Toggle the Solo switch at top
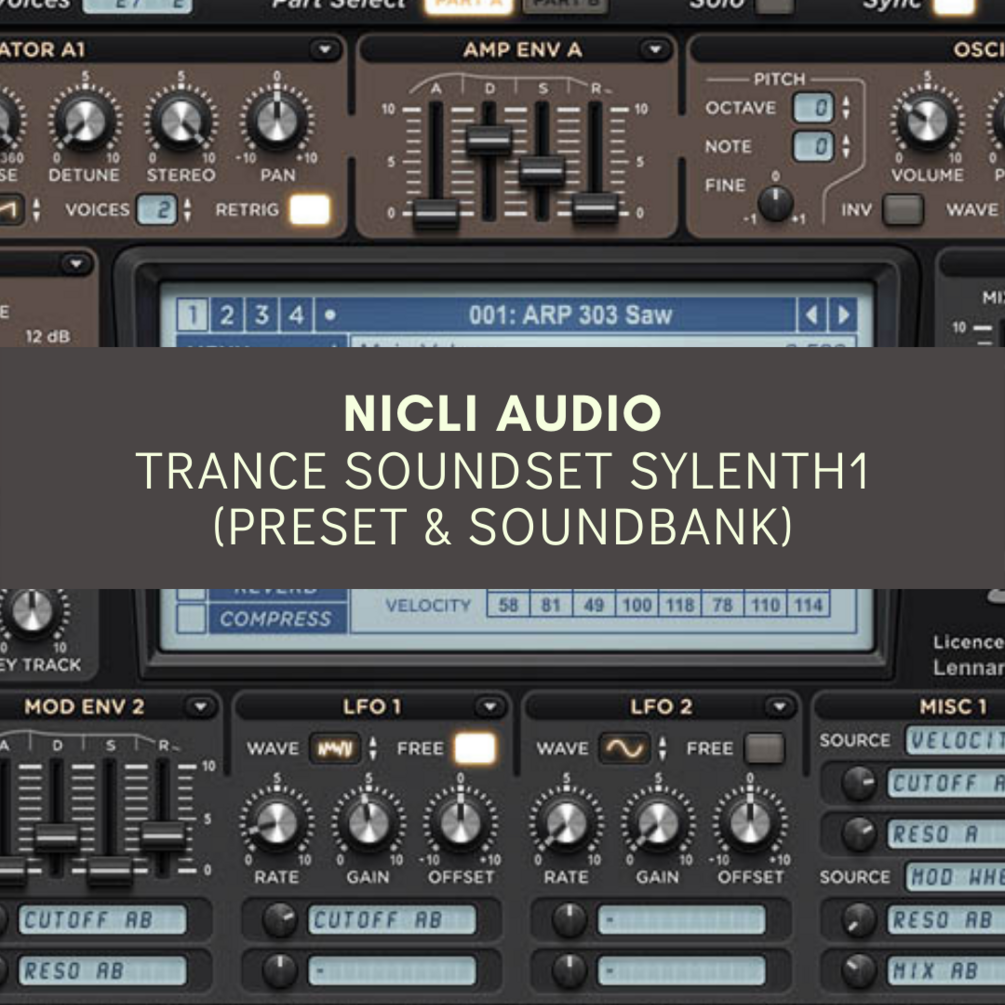This screenshot has width=1005, height=1005. point(774,6)
